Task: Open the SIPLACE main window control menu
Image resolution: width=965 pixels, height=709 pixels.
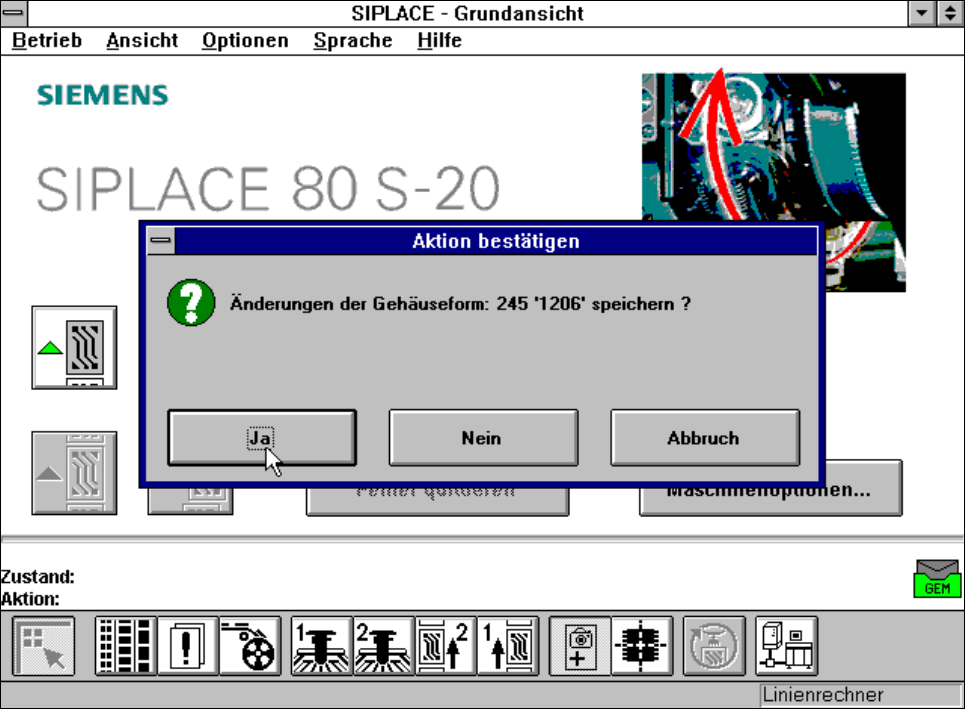Action: (x=14, y=13)
